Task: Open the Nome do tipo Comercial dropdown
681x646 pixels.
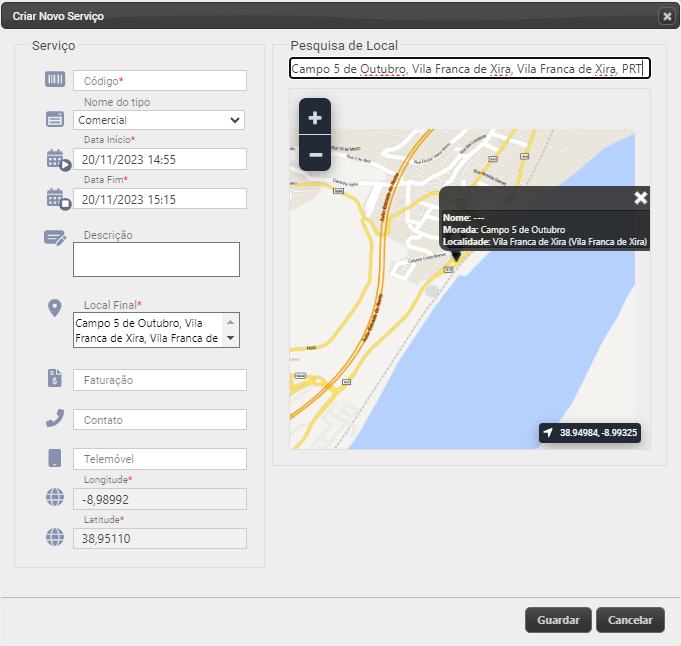Action: (159, 120)
